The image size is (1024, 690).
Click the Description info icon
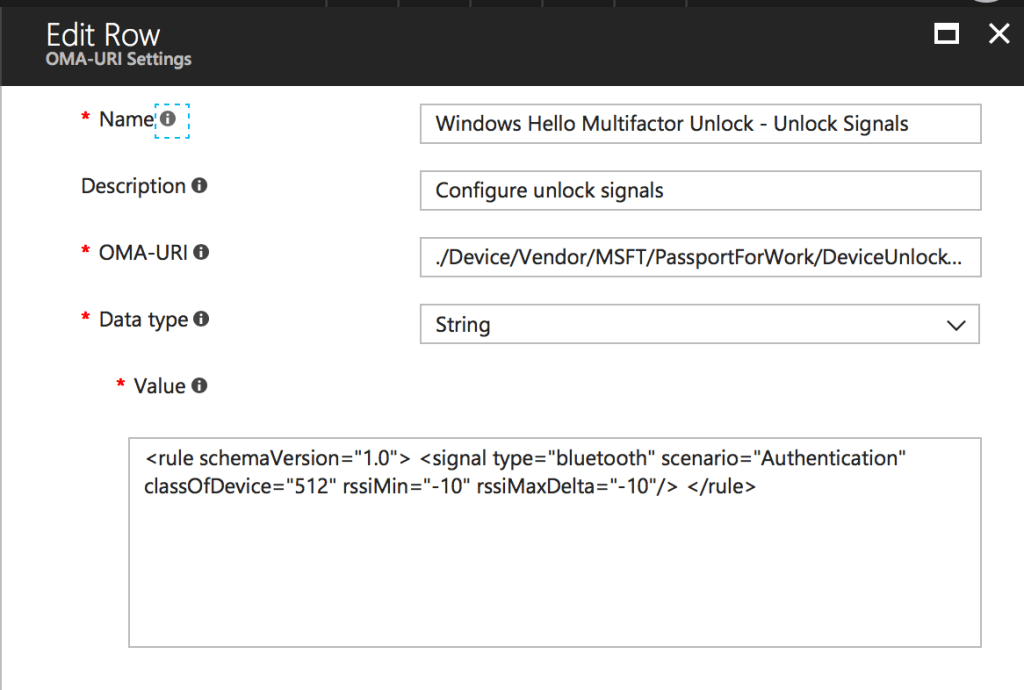[x=199, y=186]
